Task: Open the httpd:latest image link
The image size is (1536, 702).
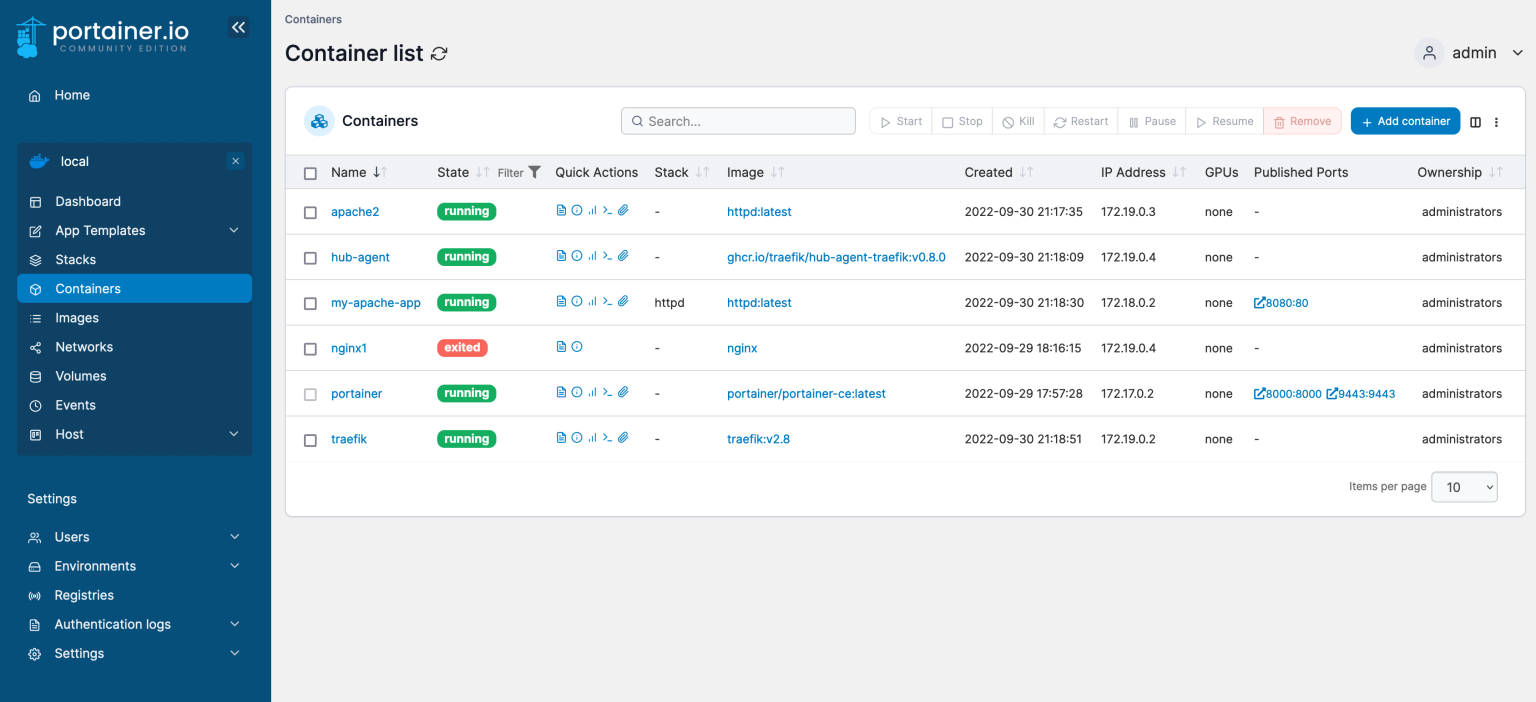Action: click(759, 211)
